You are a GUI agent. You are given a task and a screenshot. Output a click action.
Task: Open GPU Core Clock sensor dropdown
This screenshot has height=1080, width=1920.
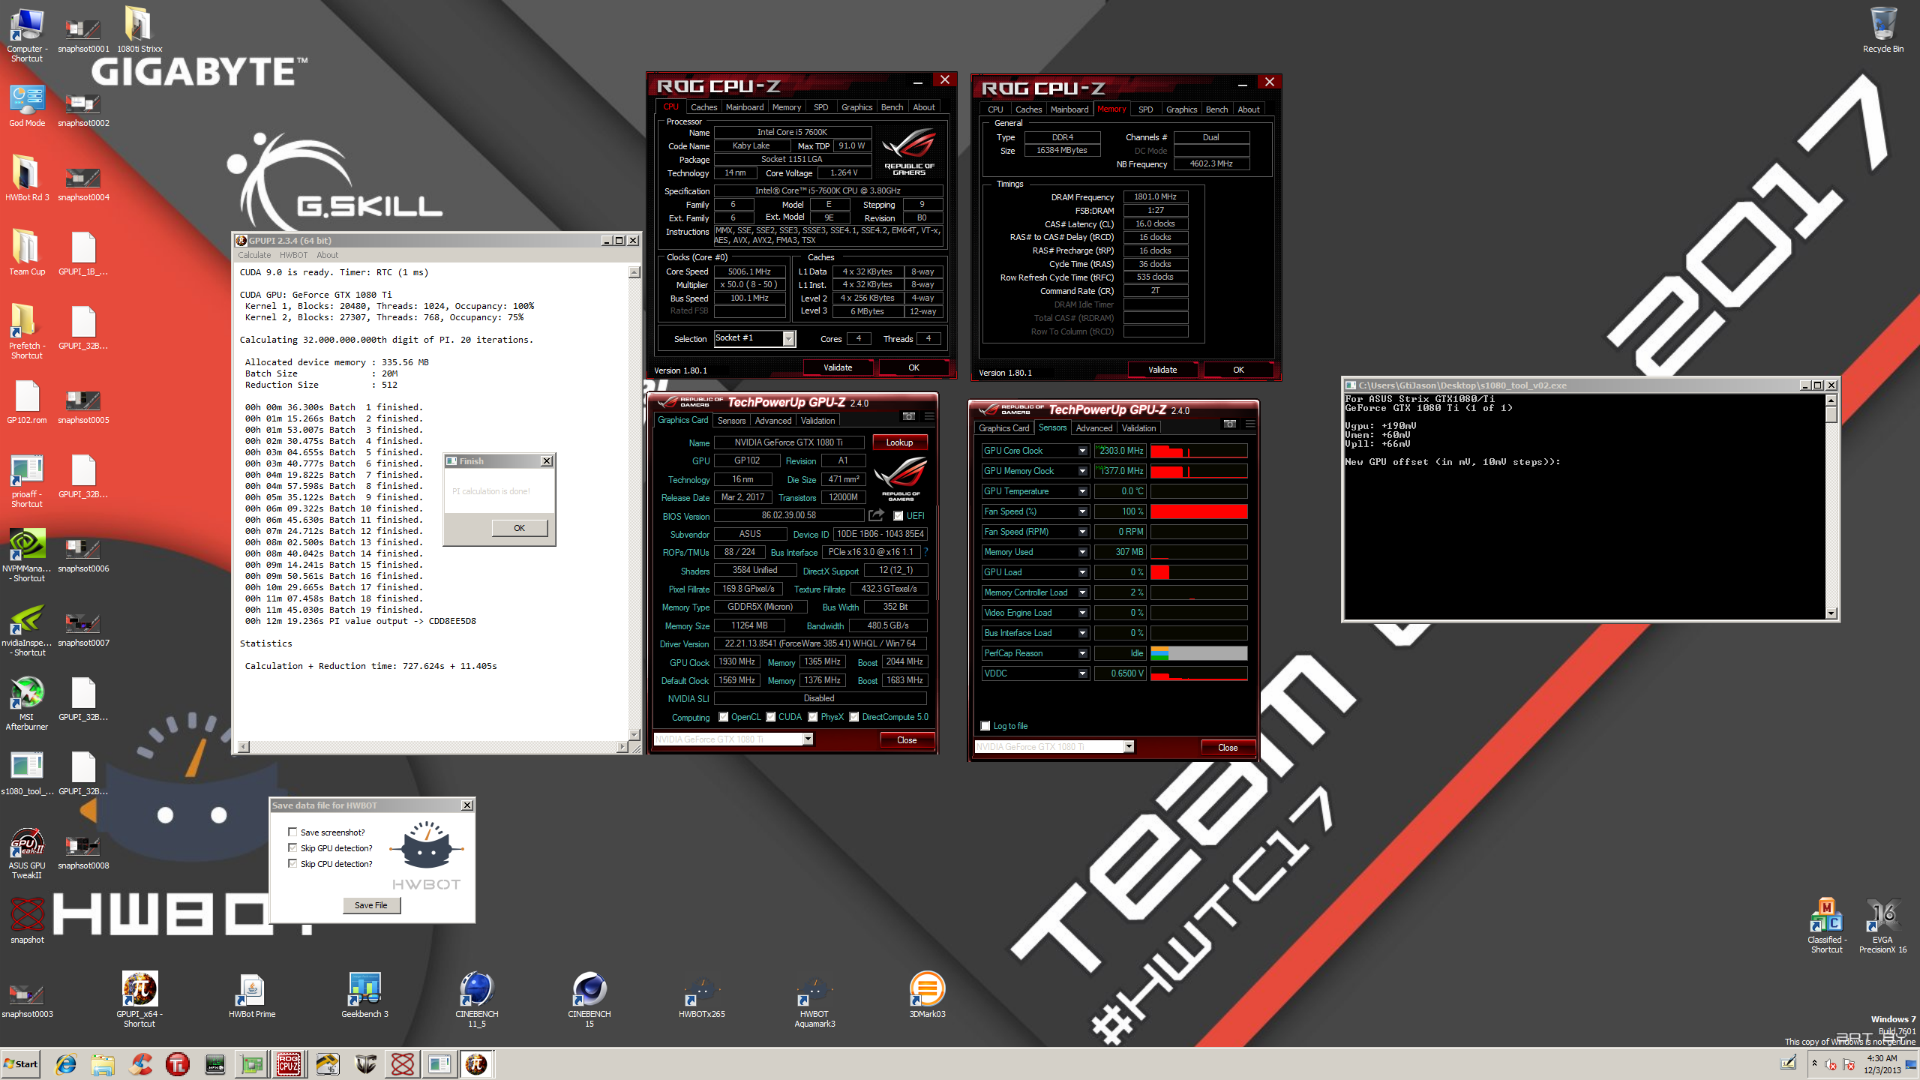pyautogui.click(x=1082, y=451)
